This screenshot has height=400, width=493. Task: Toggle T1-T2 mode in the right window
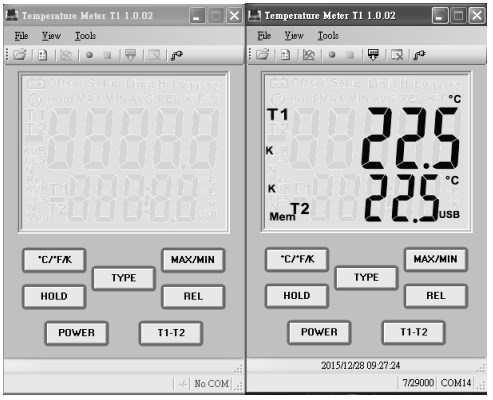click(x=414, y=332)
